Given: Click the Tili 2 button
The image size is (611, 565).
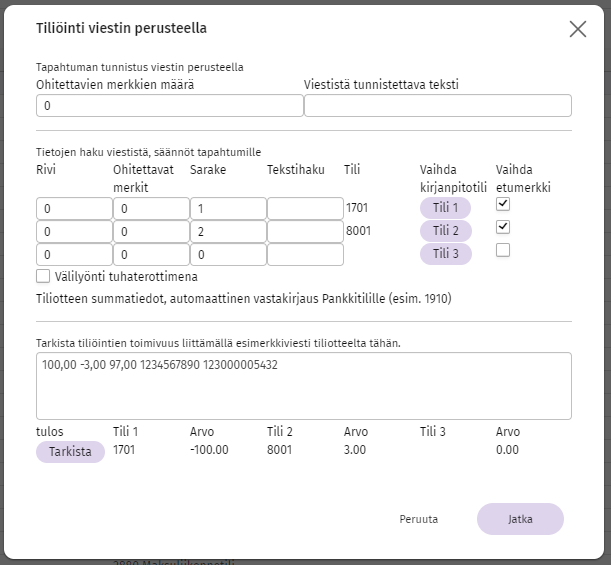Looking at the screenshot, I should point(445,231).
